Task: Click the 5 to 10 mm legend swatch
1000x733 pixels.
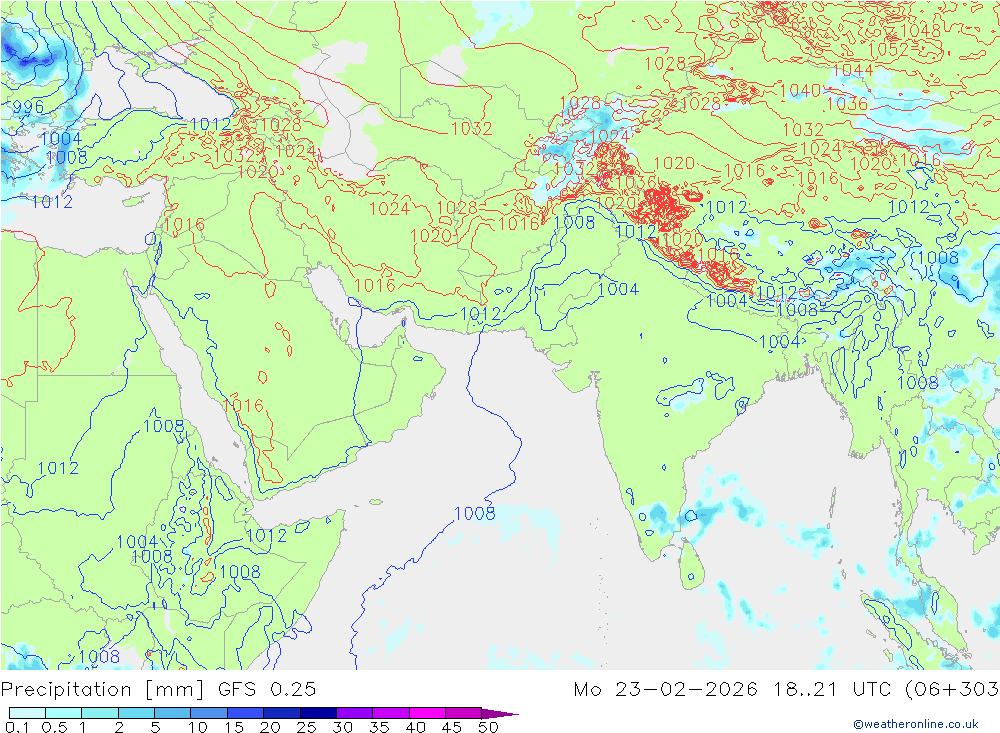Action: [x=173, y=713]
